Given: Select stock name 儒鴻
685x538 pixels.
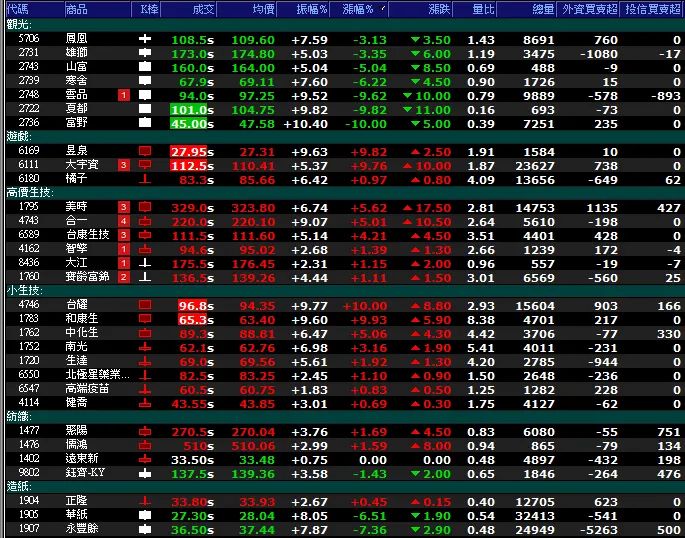Looking at the screenshot, I should 76,445.
